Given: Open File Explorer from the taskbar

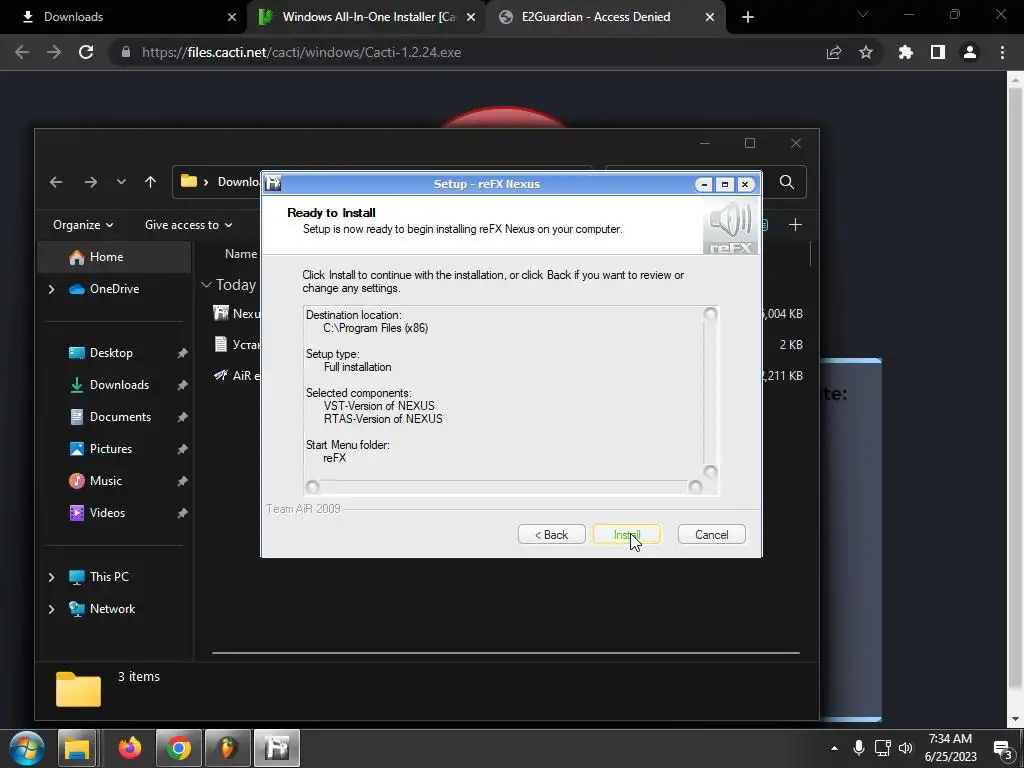Looking at the screenshot, I should pos(77,748).
